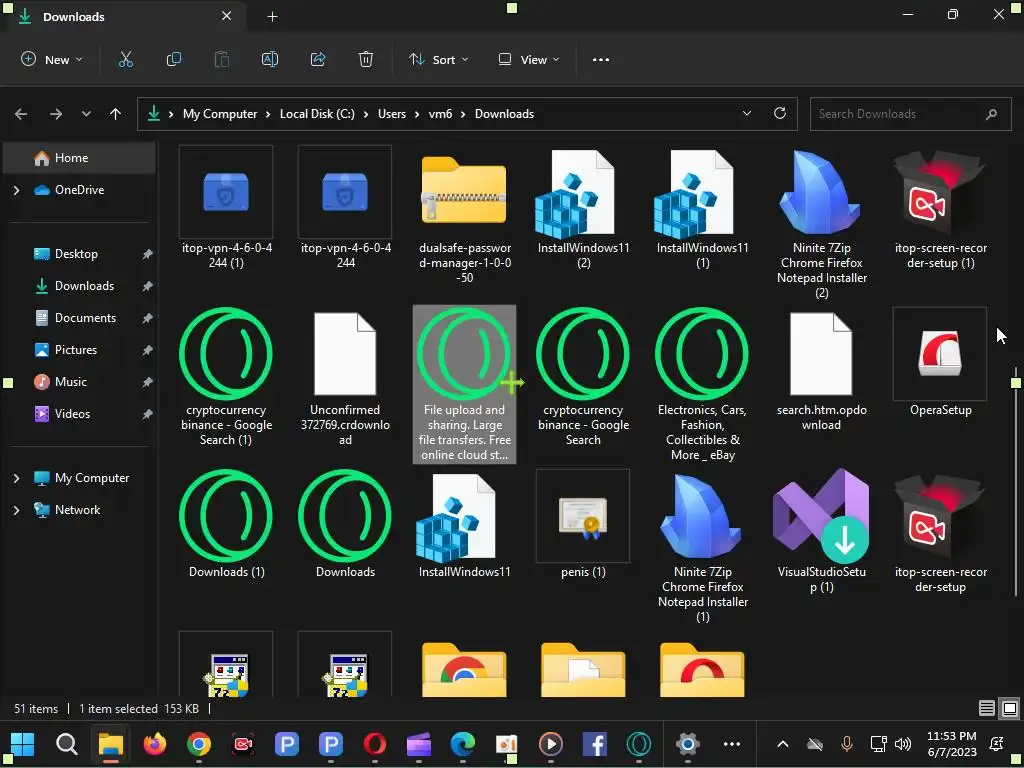Screen dimensions: 1024x768
Task: Click the Cut scissors icon
Action: [x=125, y=59]
